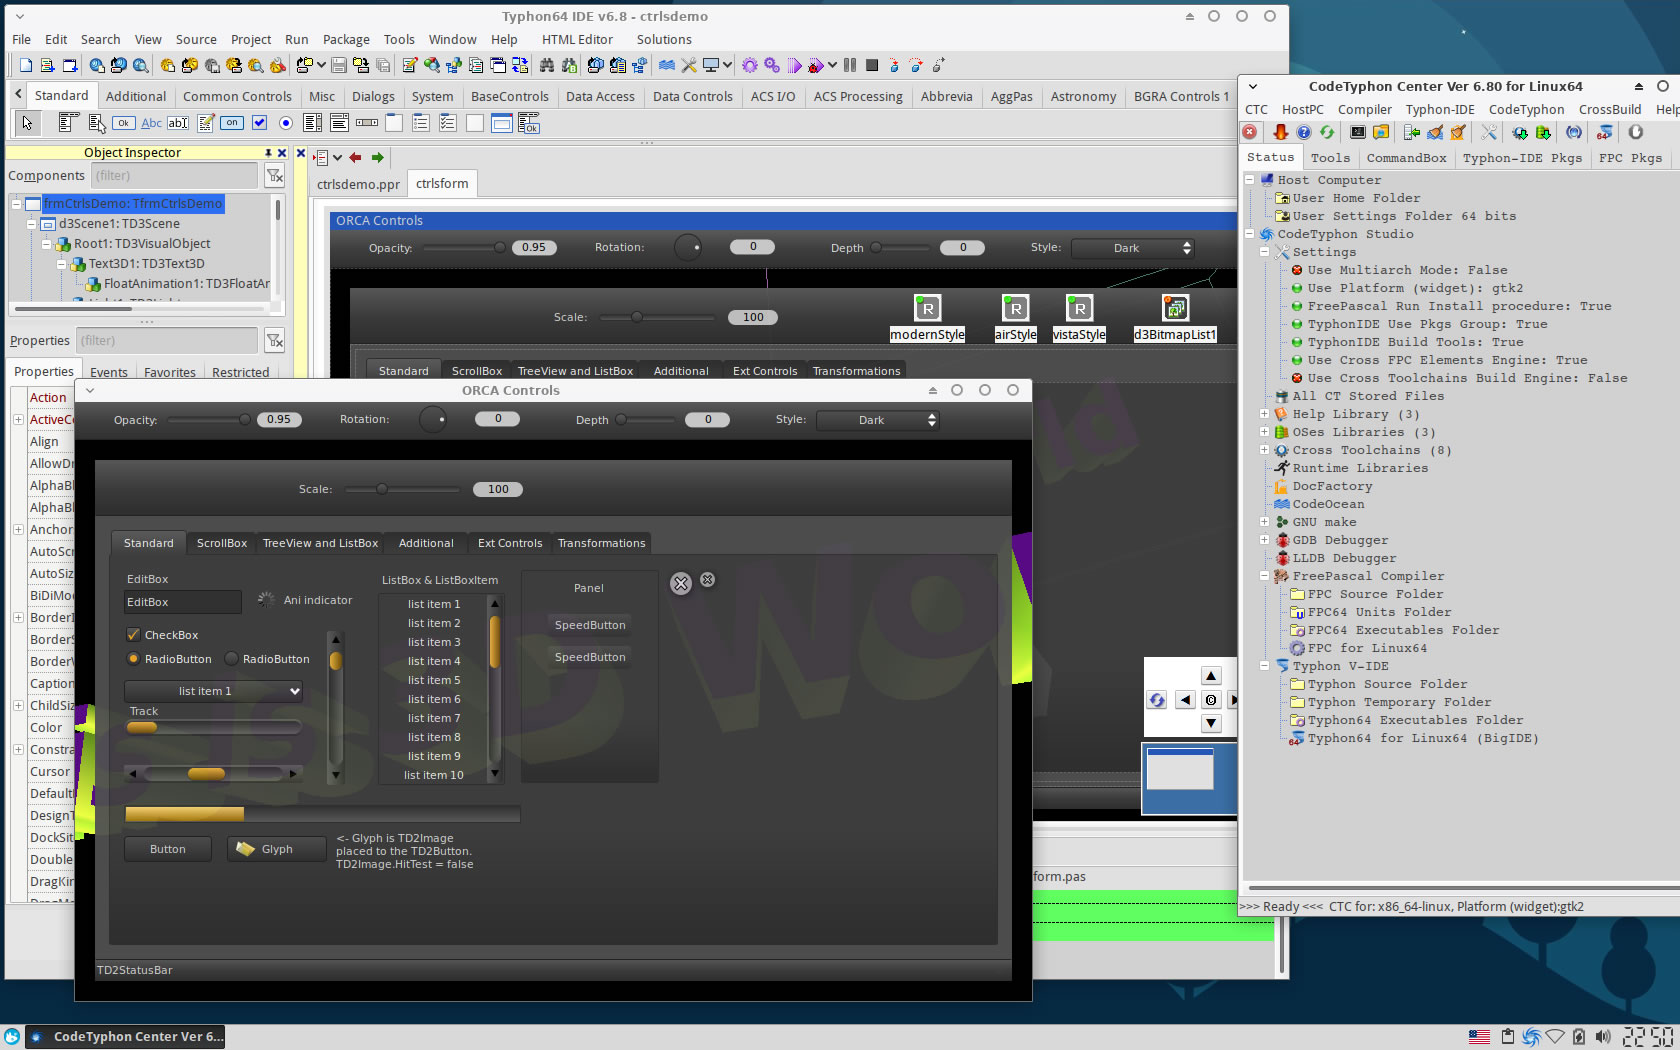The image size is (1680, 1050).
Task: Expand the Help Library (3) node
Action: tap(1264, 414)
